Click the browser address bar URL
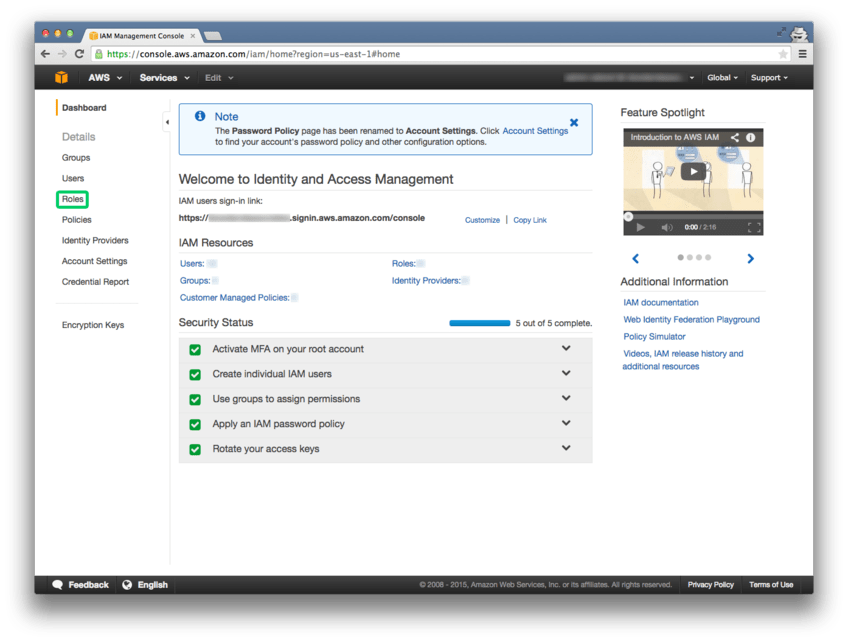Viewport: 848px width, 642px height. tap(254, 54)
